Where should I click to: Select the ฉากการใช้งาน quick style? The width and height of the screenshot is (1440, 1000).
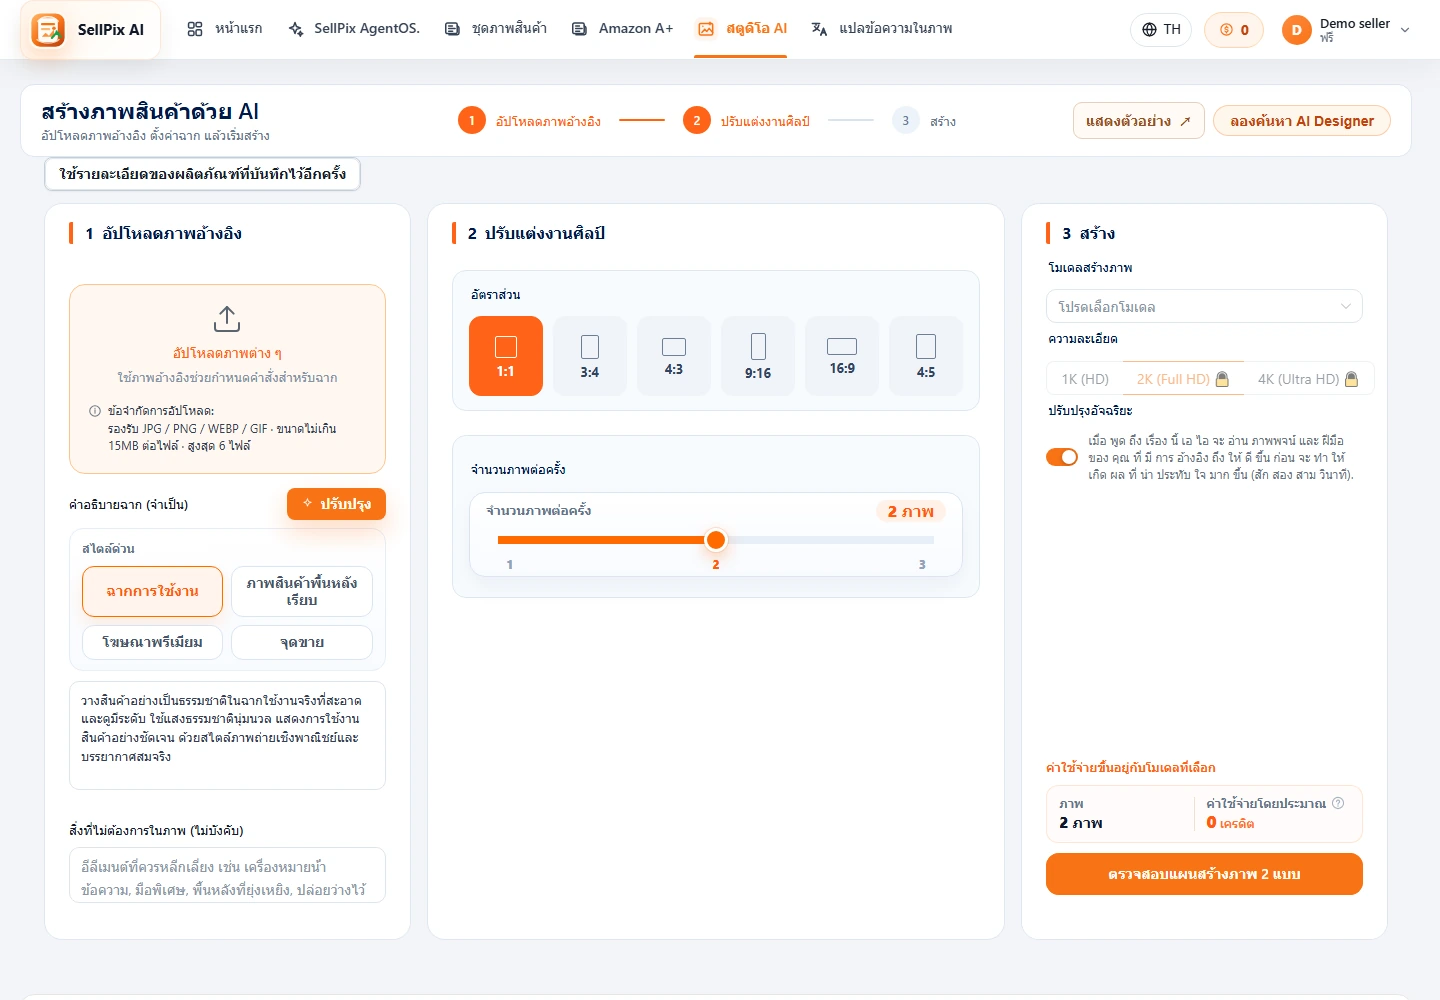pos(152,591)
